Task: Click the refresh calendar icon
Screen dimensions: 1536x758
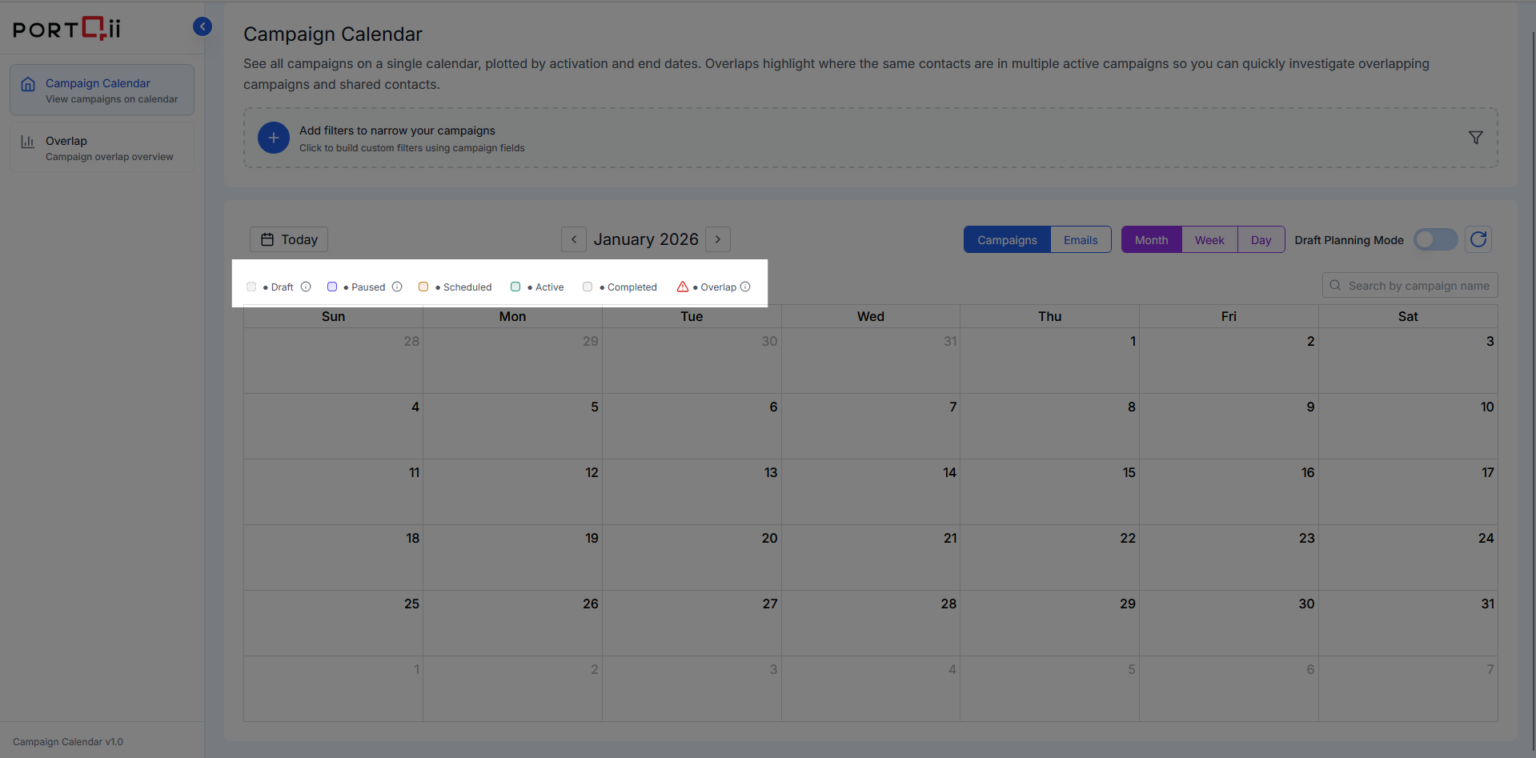Action: (x=1478, y=240)
